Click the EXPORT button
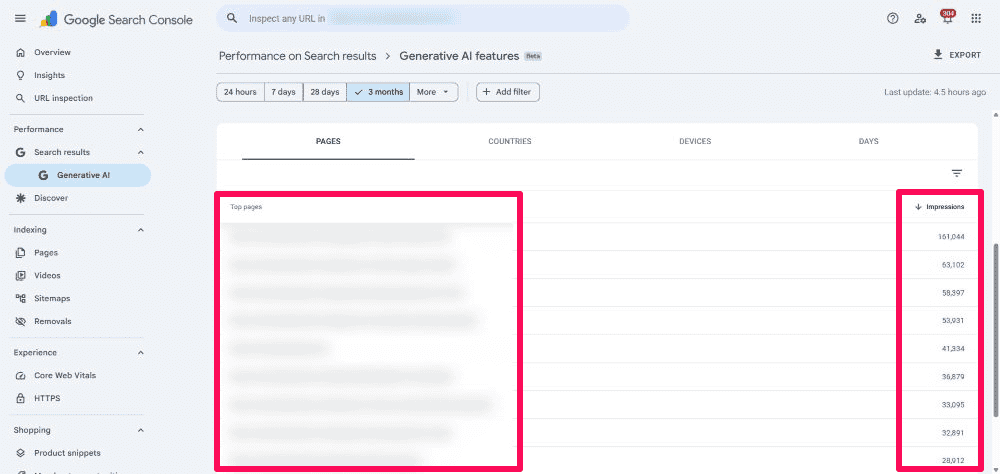This screenshot has height=474, width=1000. (957, 55)
